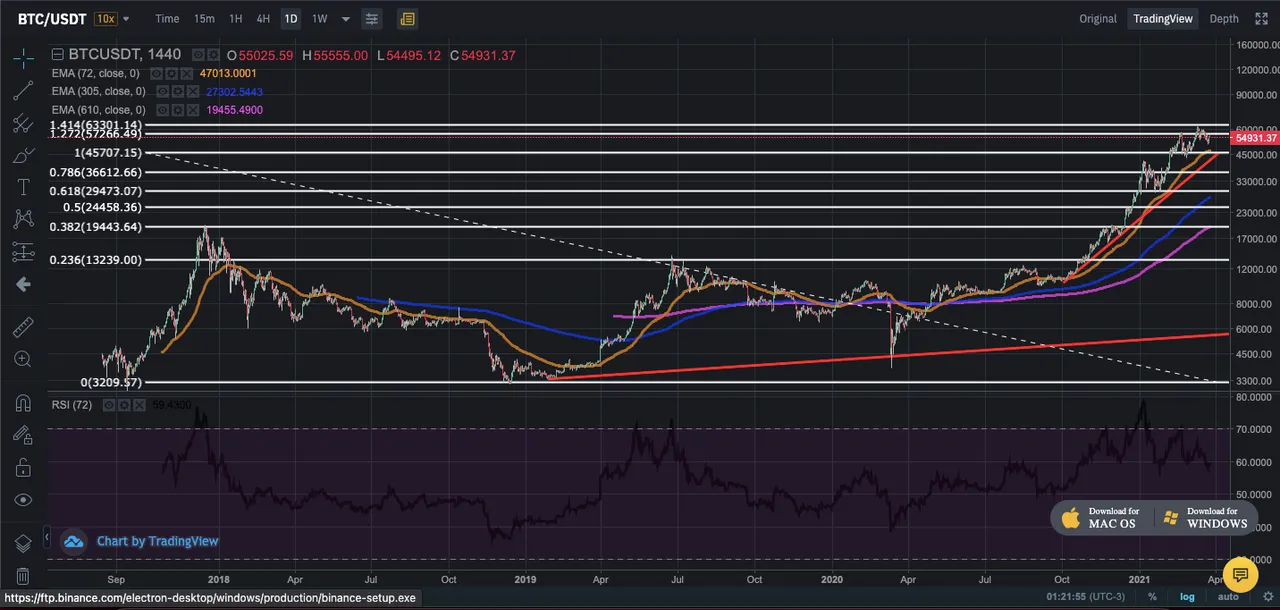
Task: Hide the EMA 610 line
Action: point(163,109)
